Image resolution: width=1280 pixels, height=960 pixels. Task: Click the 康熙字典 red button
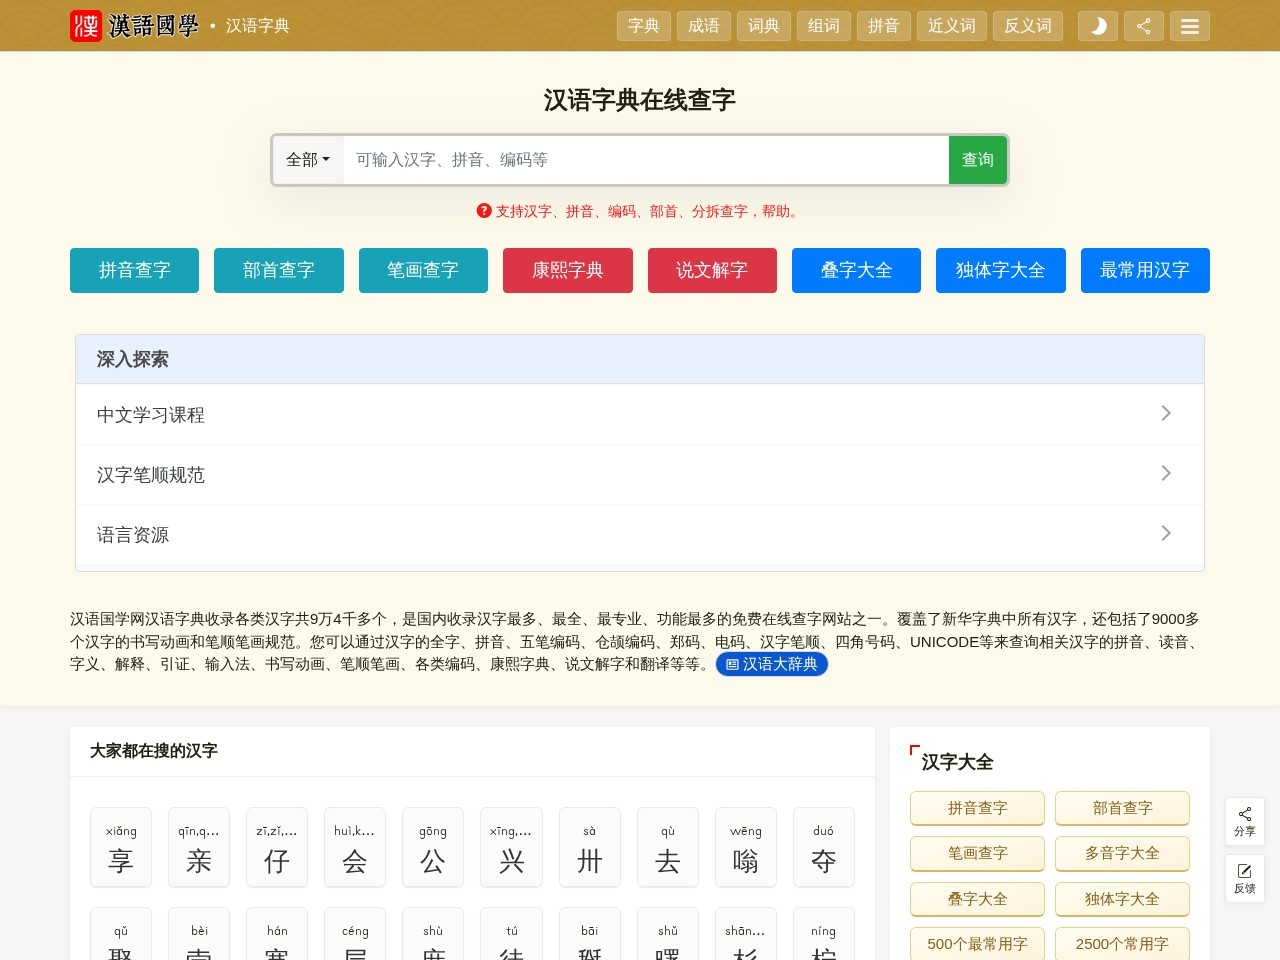pos(568,270)
